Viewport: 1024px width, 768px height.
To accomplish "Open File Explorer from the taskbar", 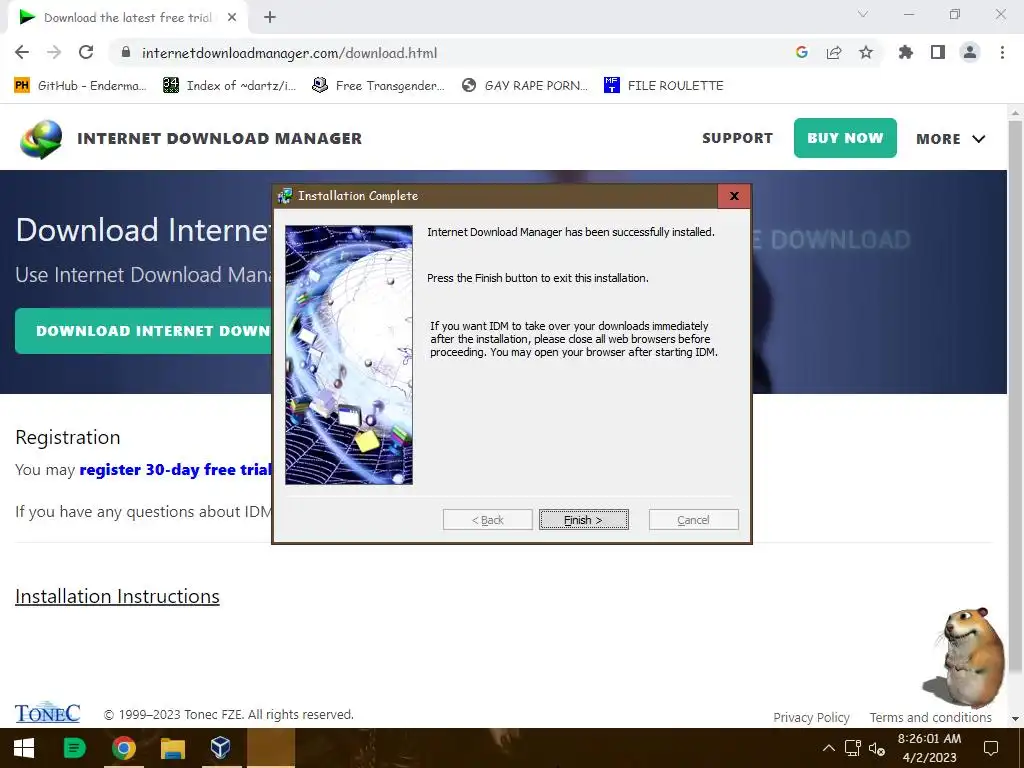I will point(173,748).
